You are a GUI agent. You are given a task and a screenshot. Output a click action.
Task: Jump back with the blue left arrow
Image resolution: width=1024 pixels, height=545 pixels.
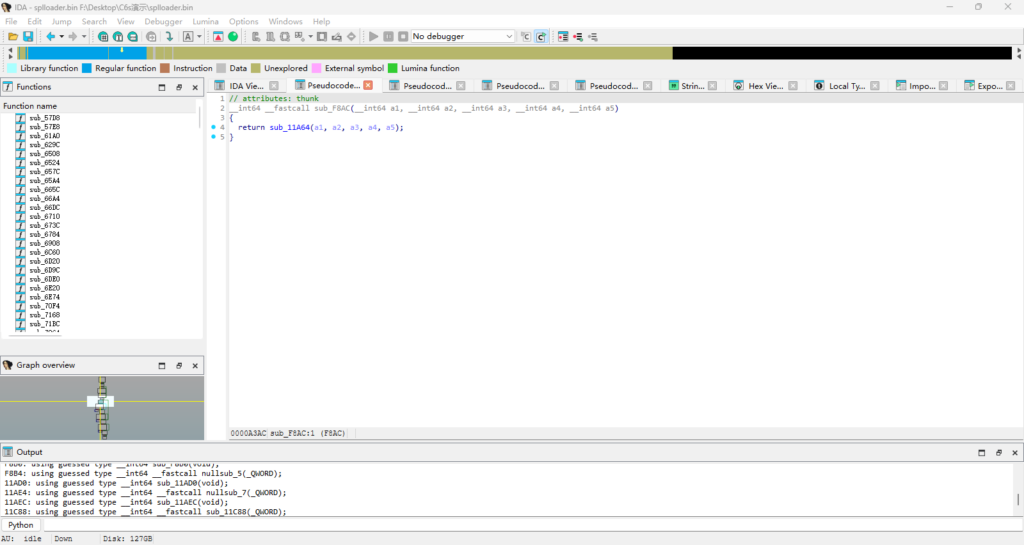50,37
